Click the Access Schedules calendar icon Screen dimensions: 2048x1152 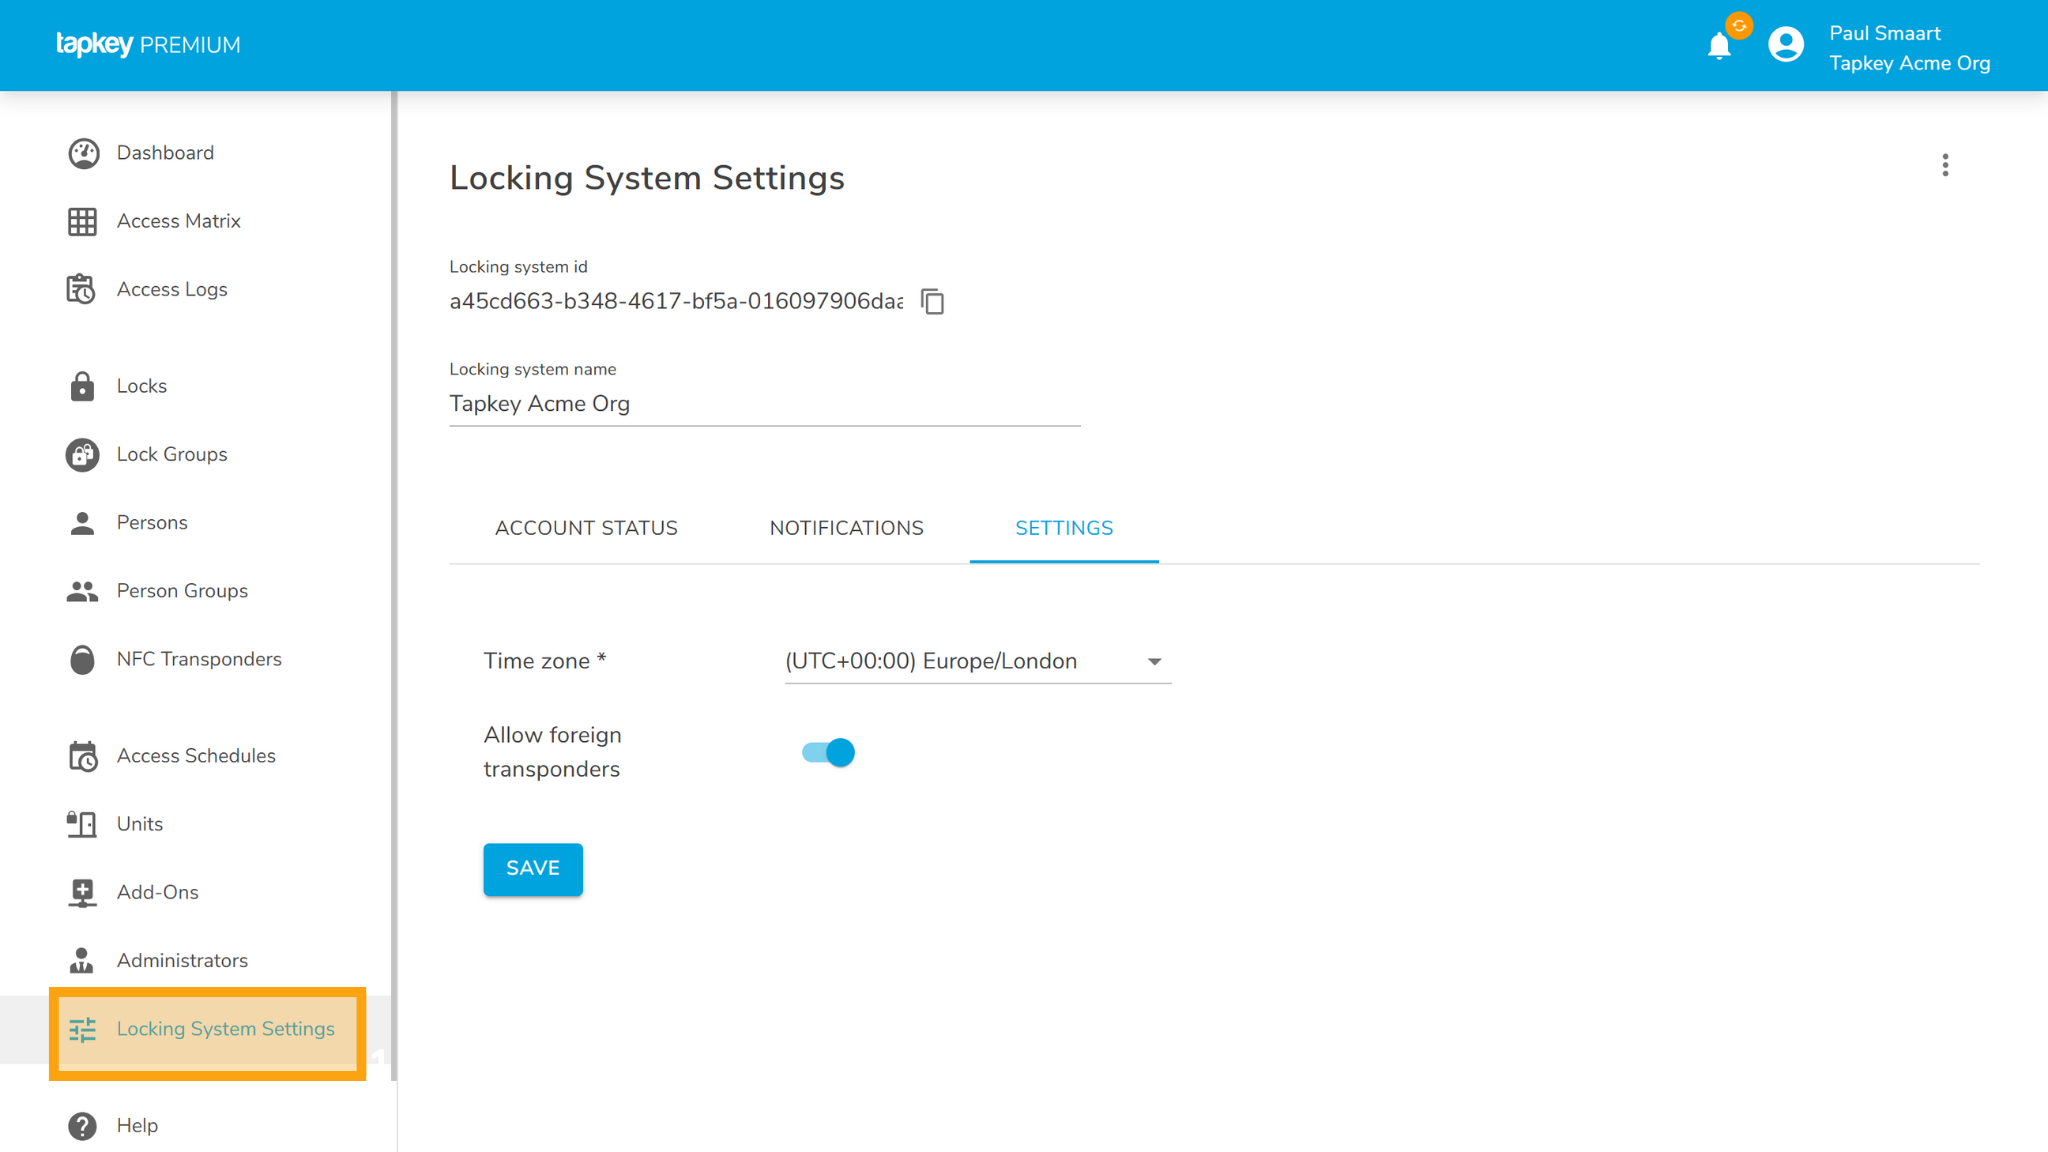coord(83,756)
